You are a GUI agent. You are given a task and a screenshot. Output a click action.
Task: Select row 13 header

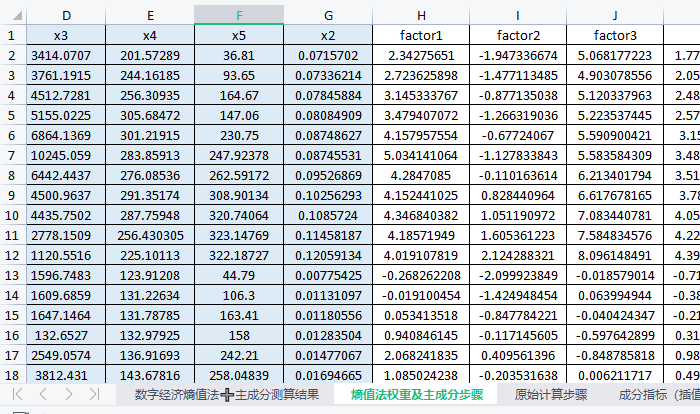point(12,276)
